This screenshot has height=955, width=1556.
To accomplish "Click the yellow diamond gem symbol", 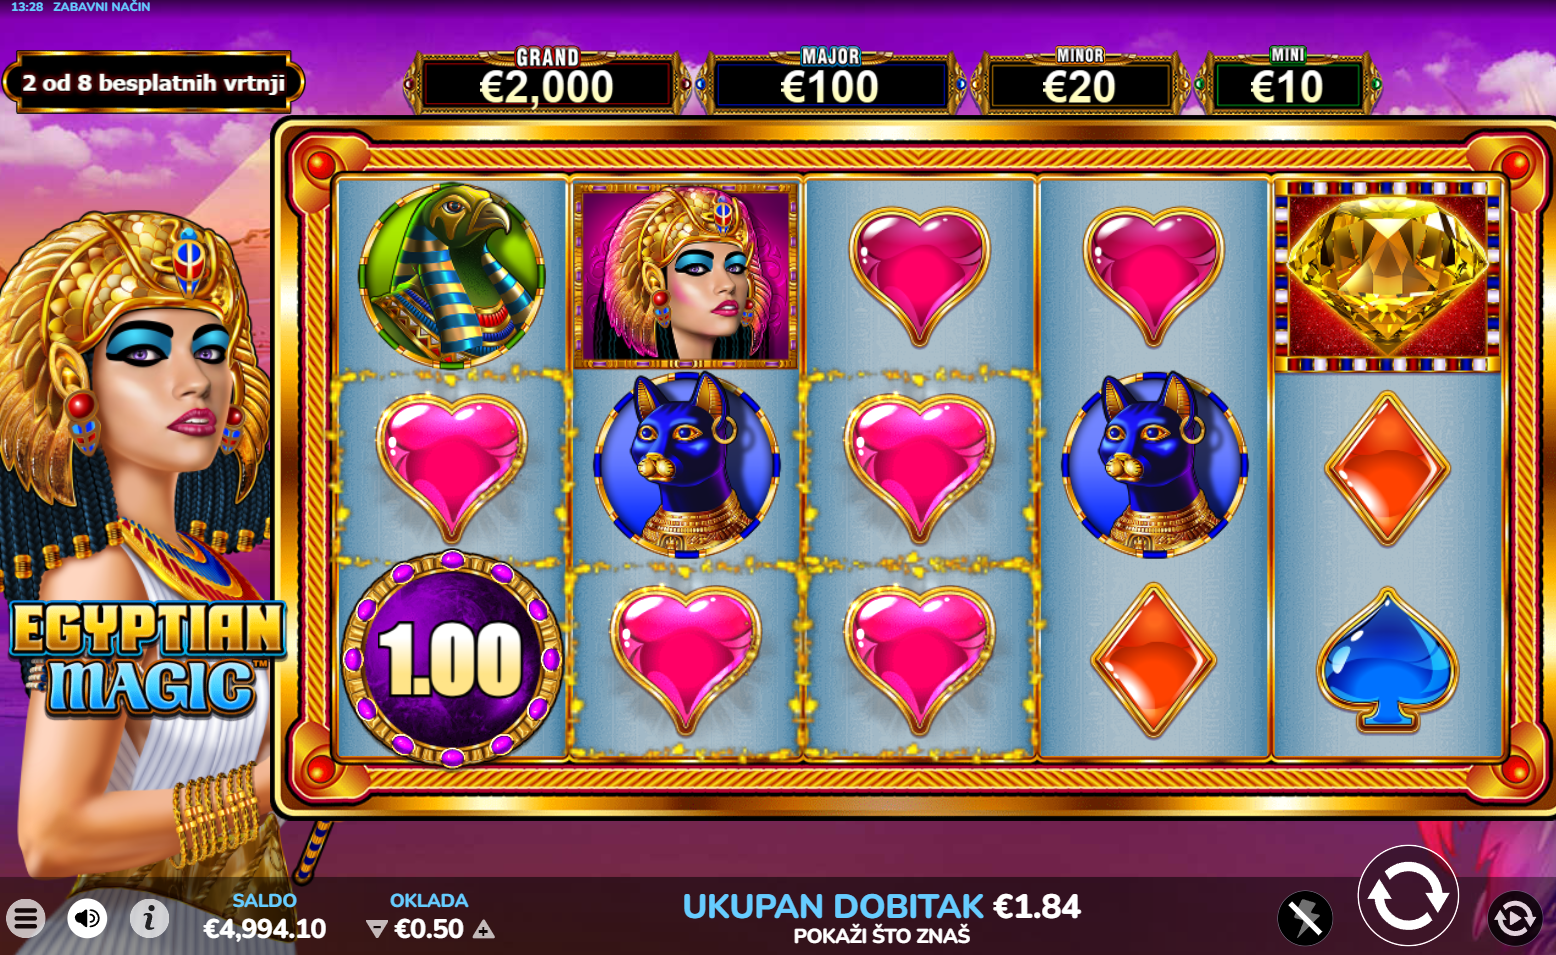I will tap(1387, 275).
